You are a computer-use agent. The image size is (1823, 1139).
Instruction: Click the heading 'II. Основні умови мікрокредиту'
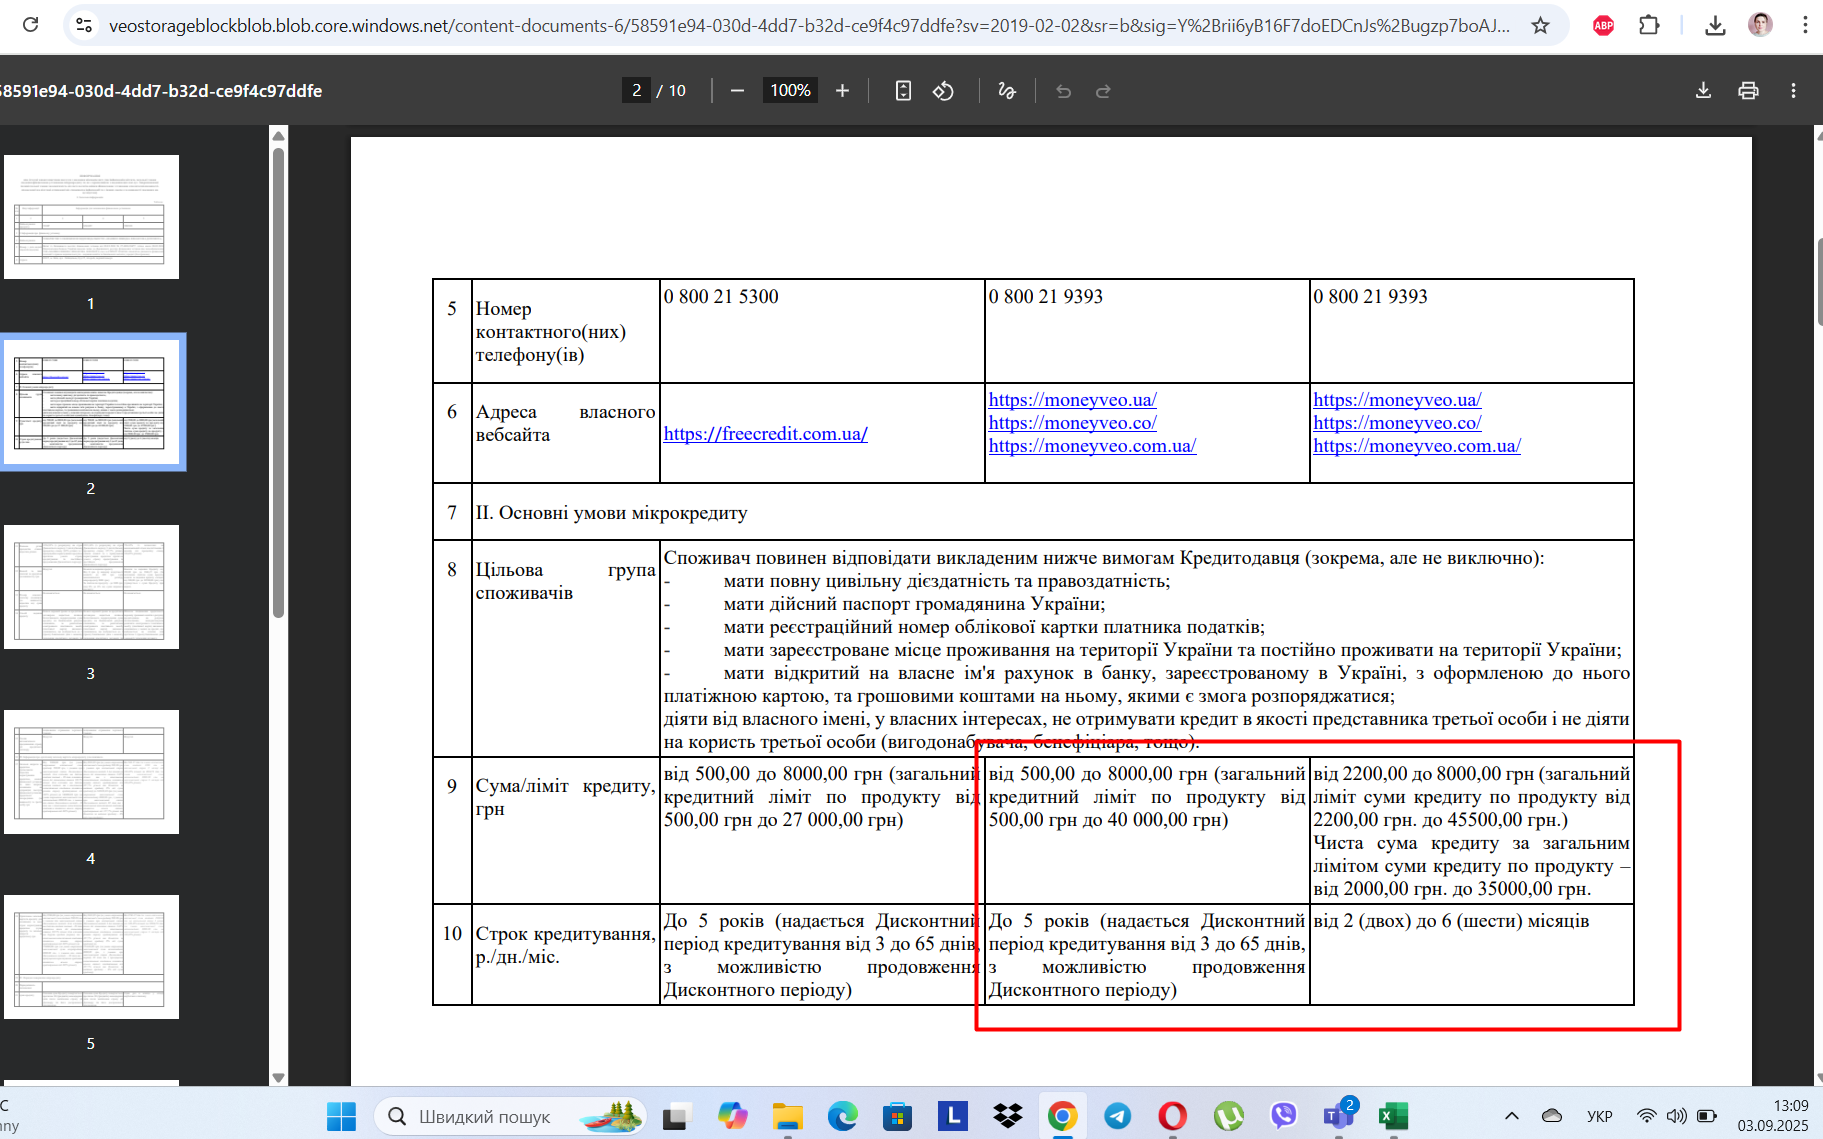[x=611, y=513]
